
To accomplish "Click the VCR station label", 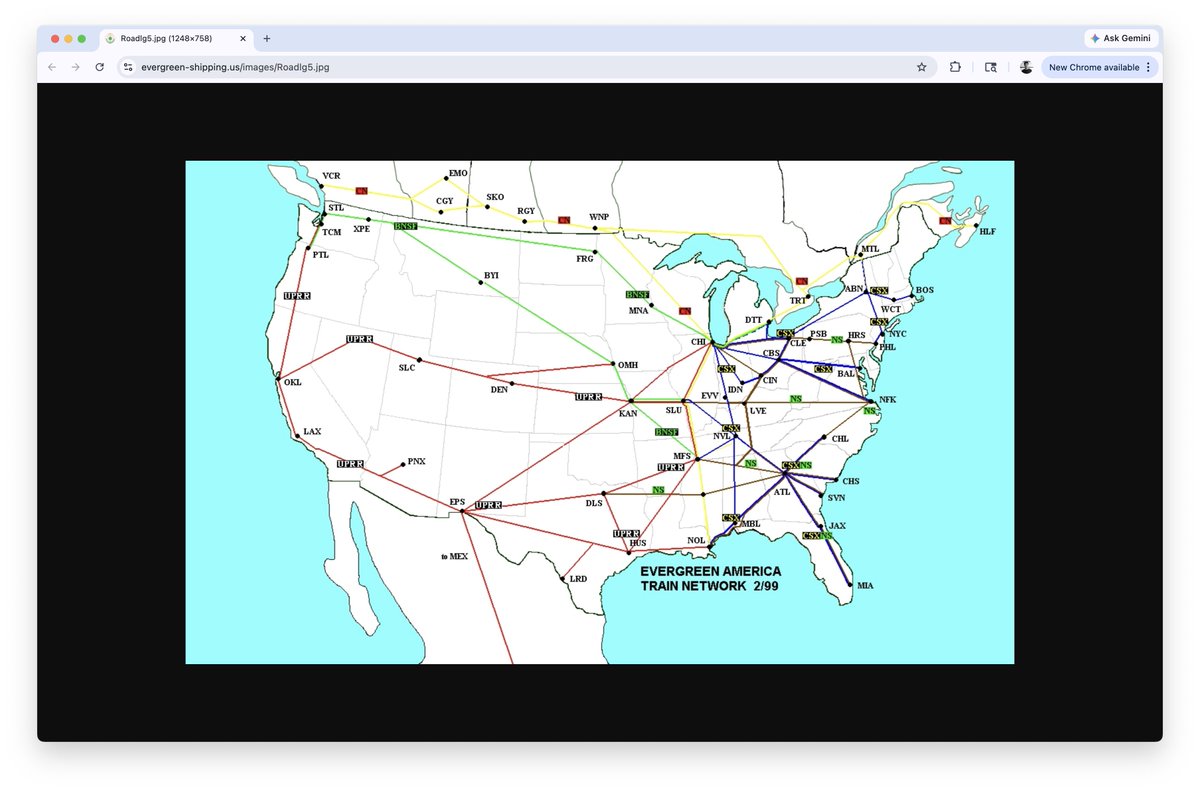I will point(331,176).
